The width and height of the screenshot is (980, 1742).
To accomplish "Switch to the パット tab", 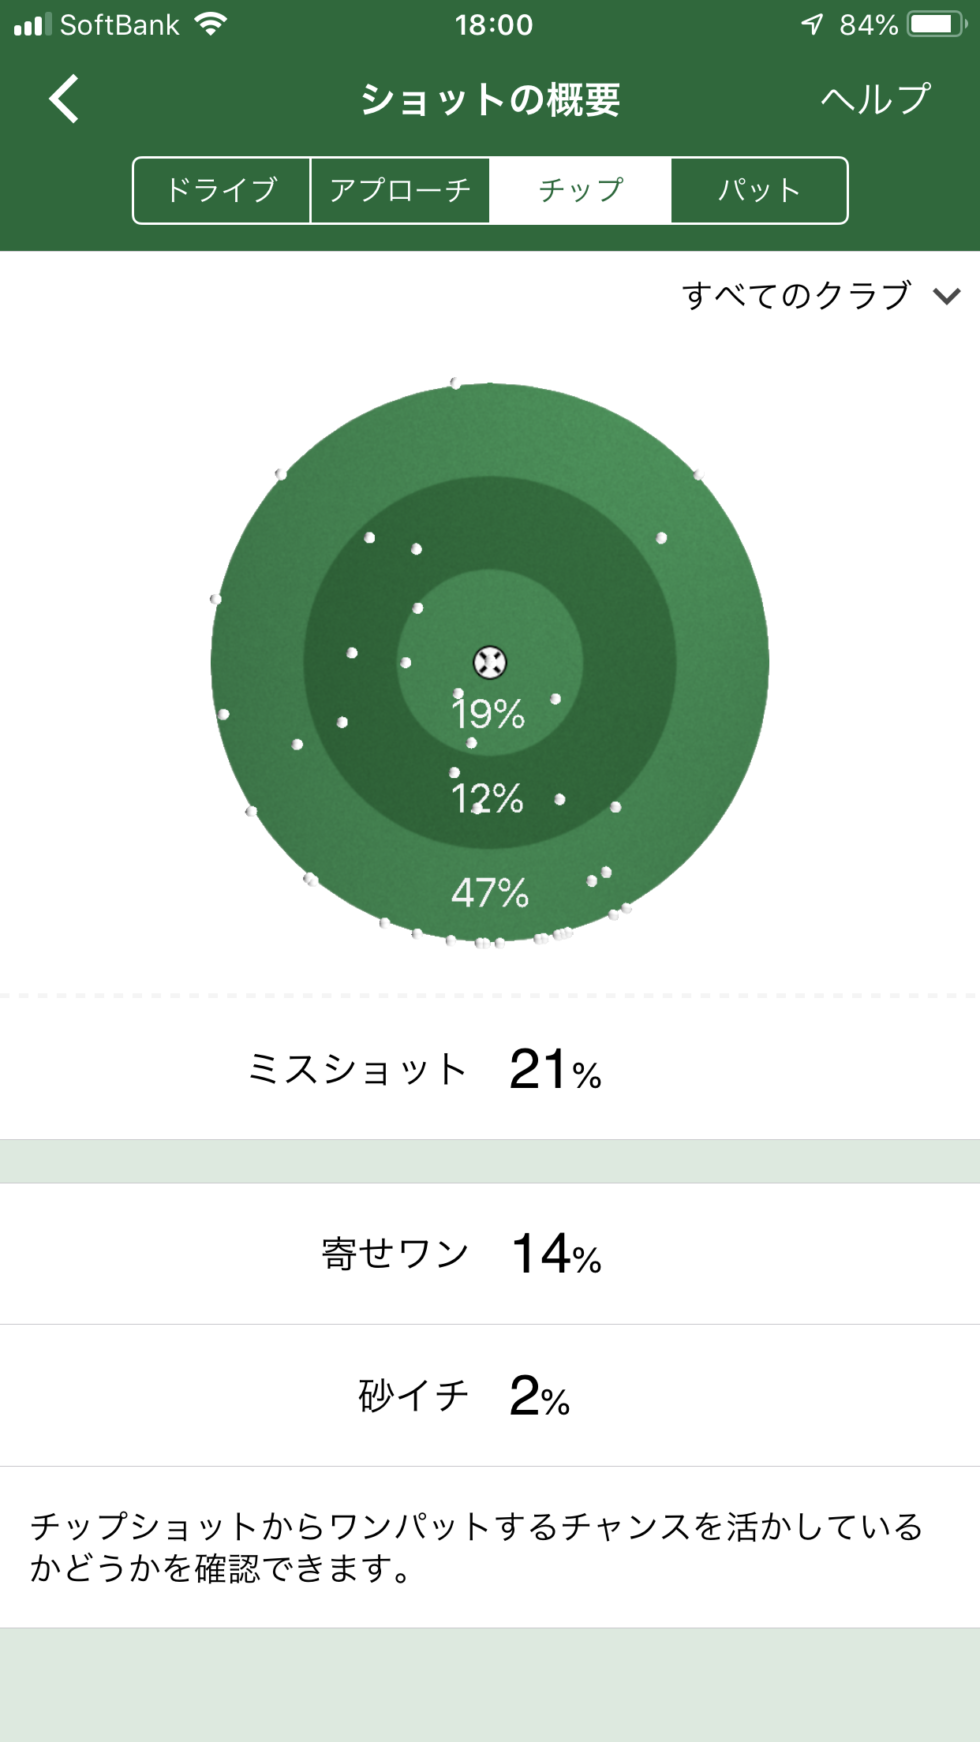I will click(x=759, y=190).
